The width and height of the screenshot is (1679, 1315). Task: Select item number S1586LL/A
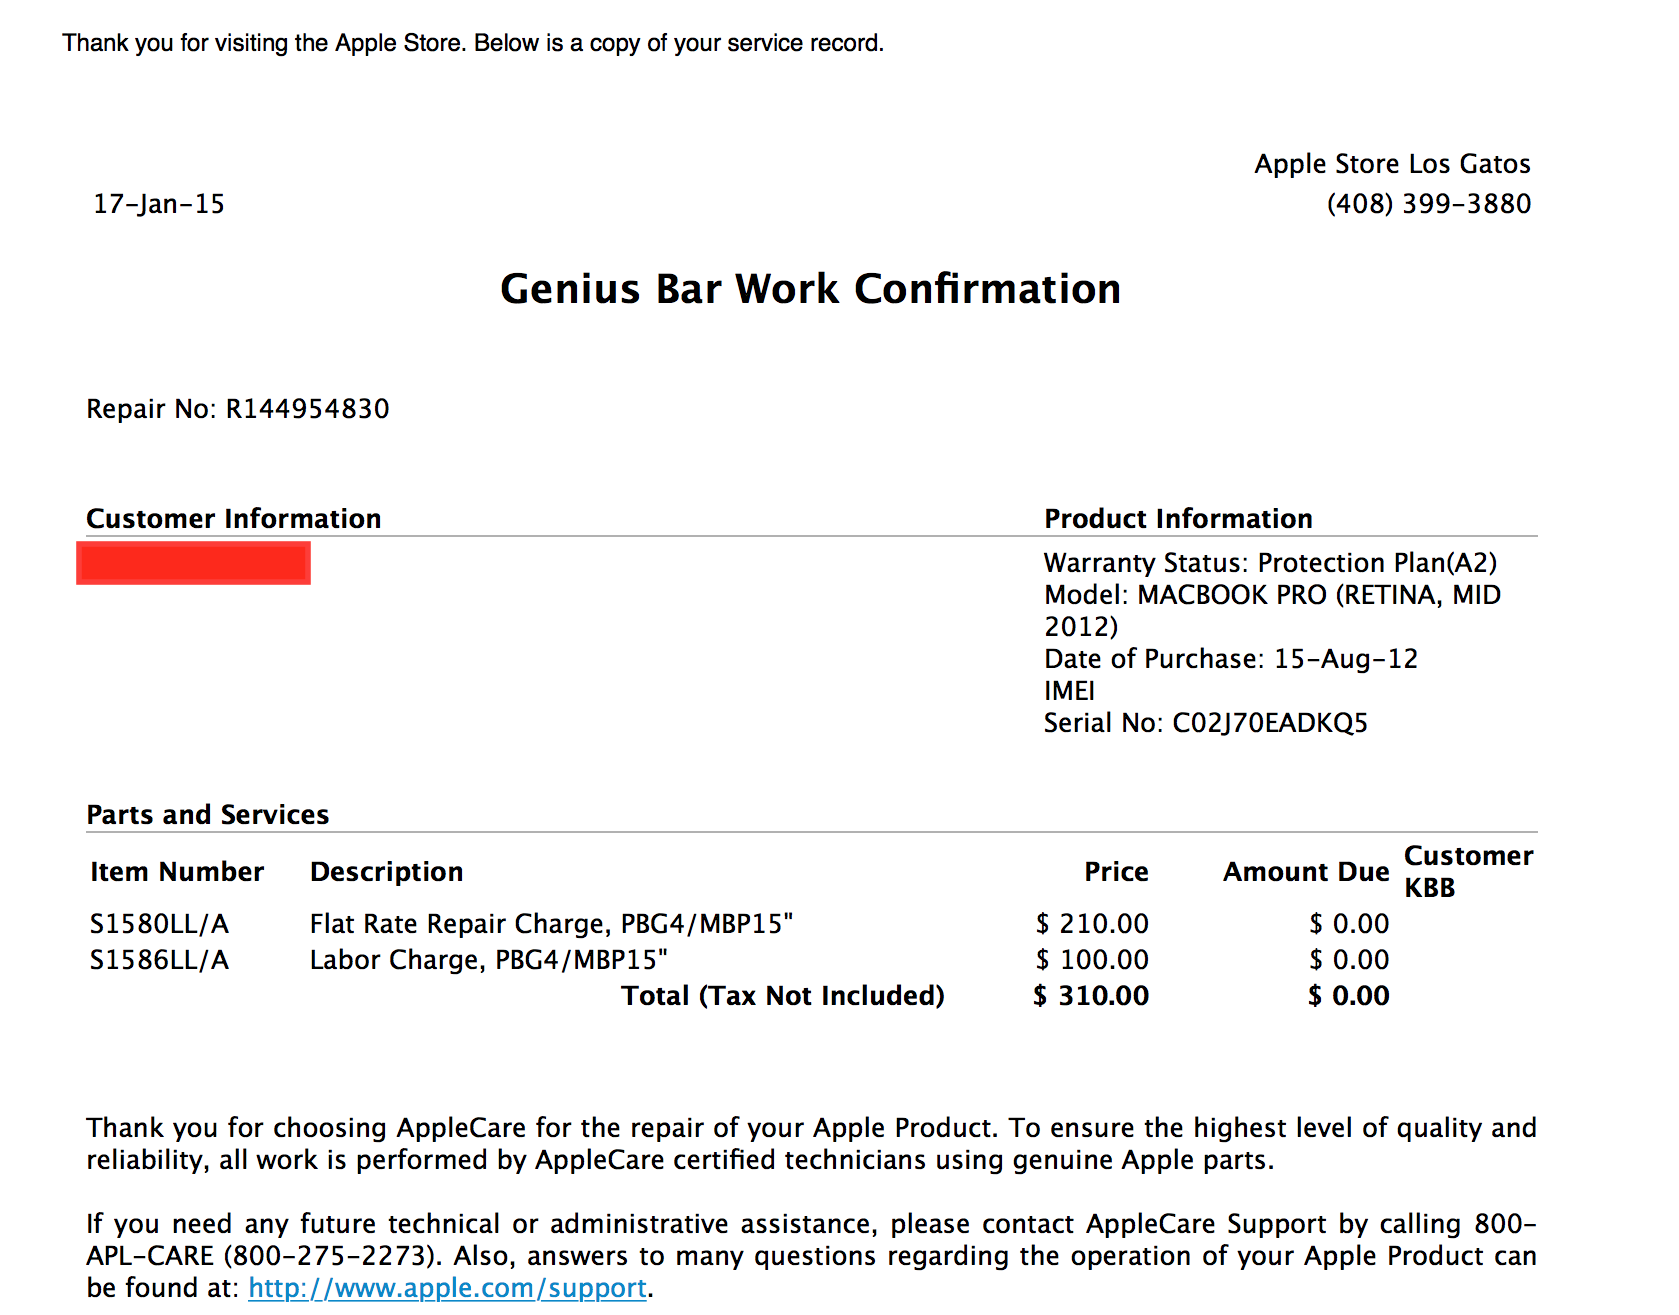[160, 960]
